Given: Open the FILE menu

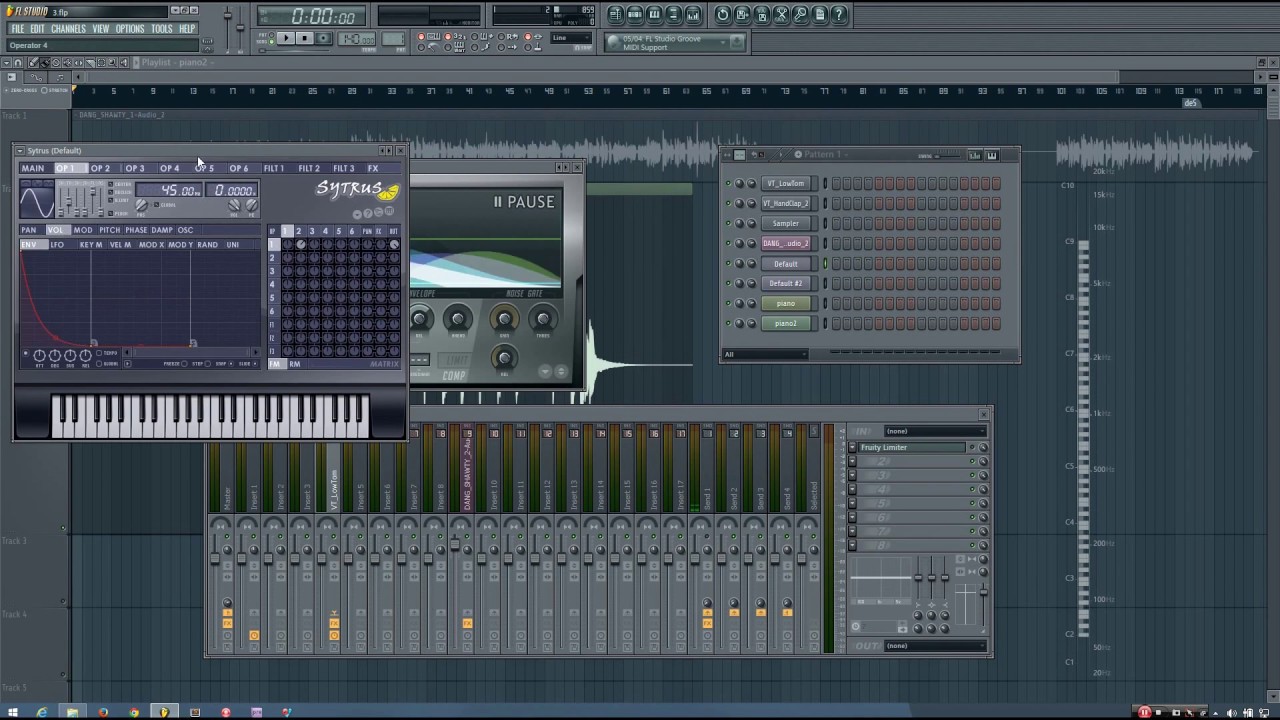Looking at the screenshot, I should [x=18, y=29].
